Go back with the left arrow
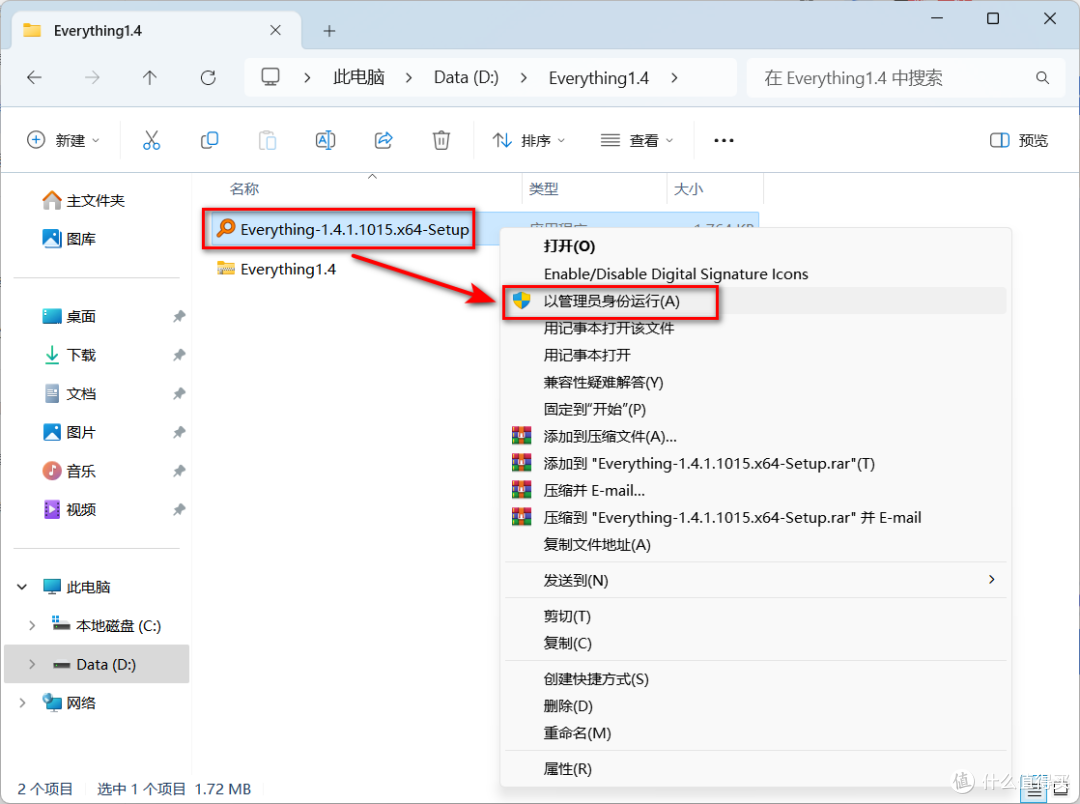This screenshot has width=1080, height=804. pos(34,78)
